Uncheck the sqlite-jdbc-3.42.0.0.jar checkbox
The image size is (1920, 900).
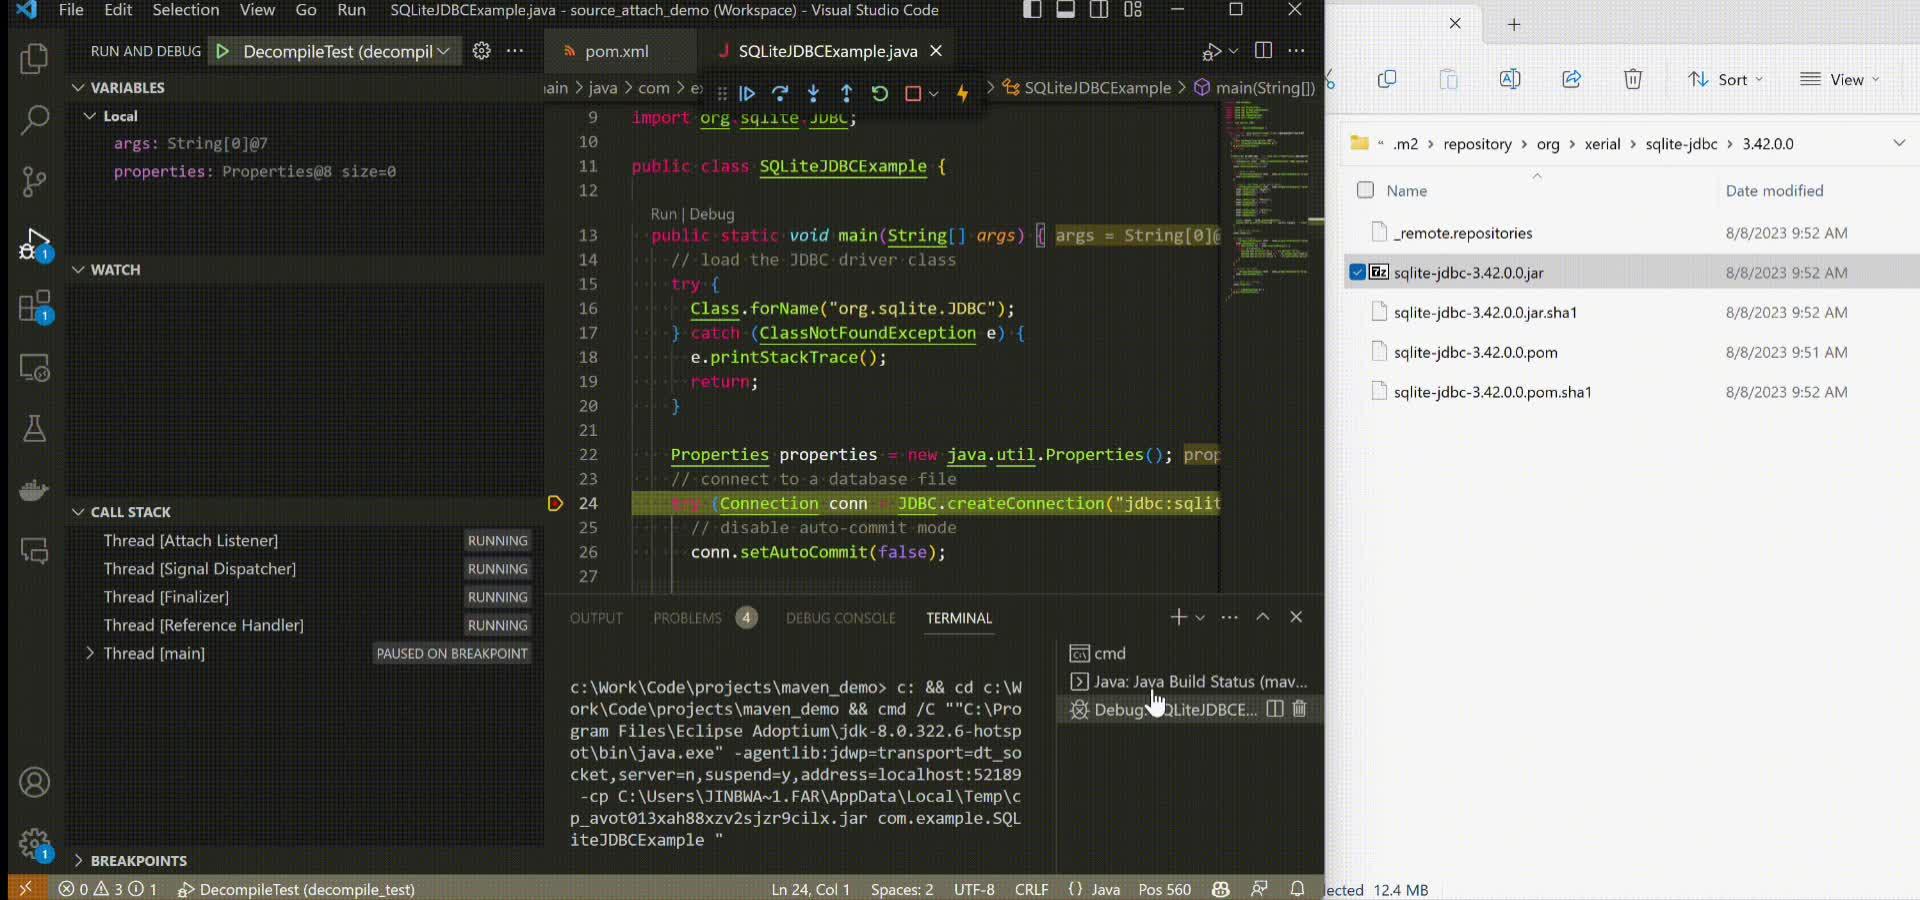click(x=1357, y=272)
